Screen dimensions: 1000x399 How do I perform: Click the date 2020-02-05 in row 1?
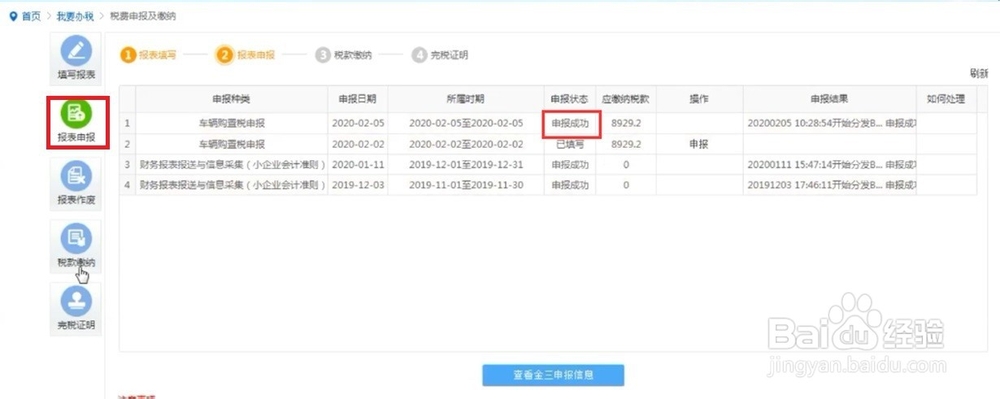(x=358, y=124)
